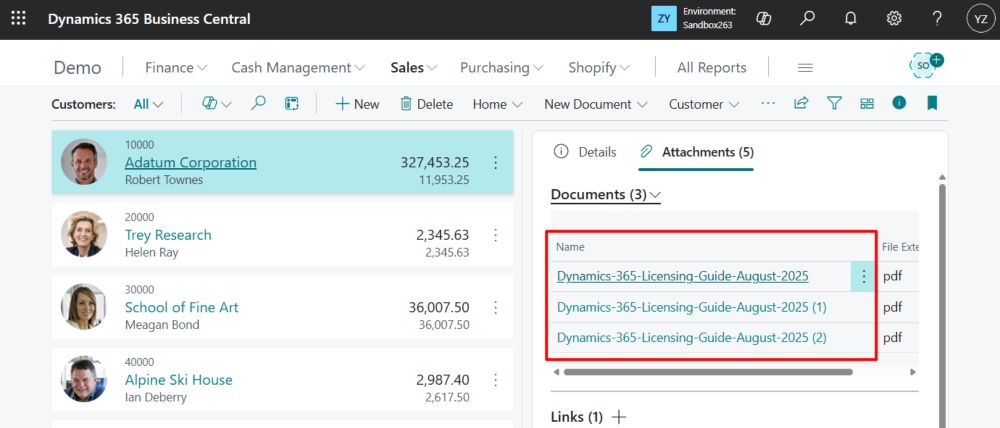Image resolution: width=1000 pixels, height=428 pixels.
Task: Expand the Customer action menu
Action: click(704, 104)
